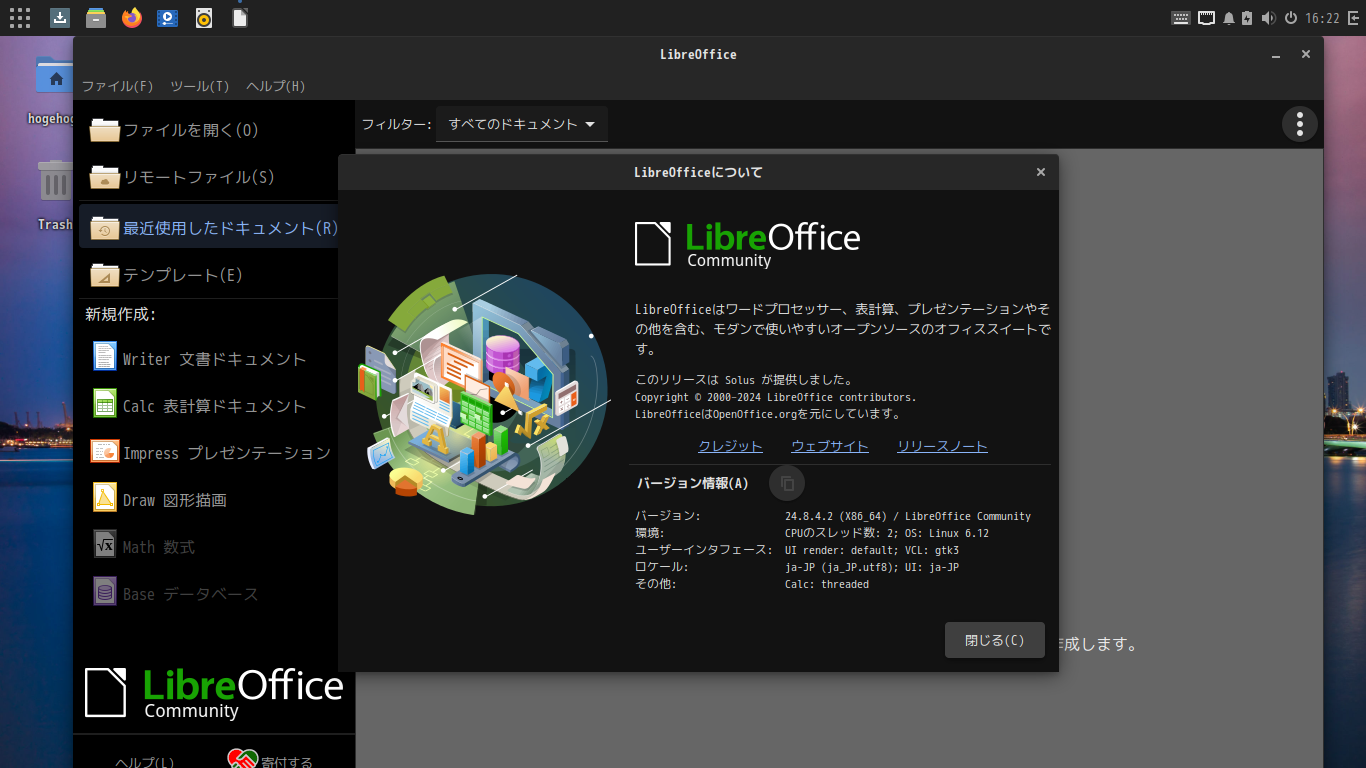The width and height of the screenshot is (1366, 768).
Task: Show notifications via the bell icon
Action: pyautogui.click(x=1229, y=18)
